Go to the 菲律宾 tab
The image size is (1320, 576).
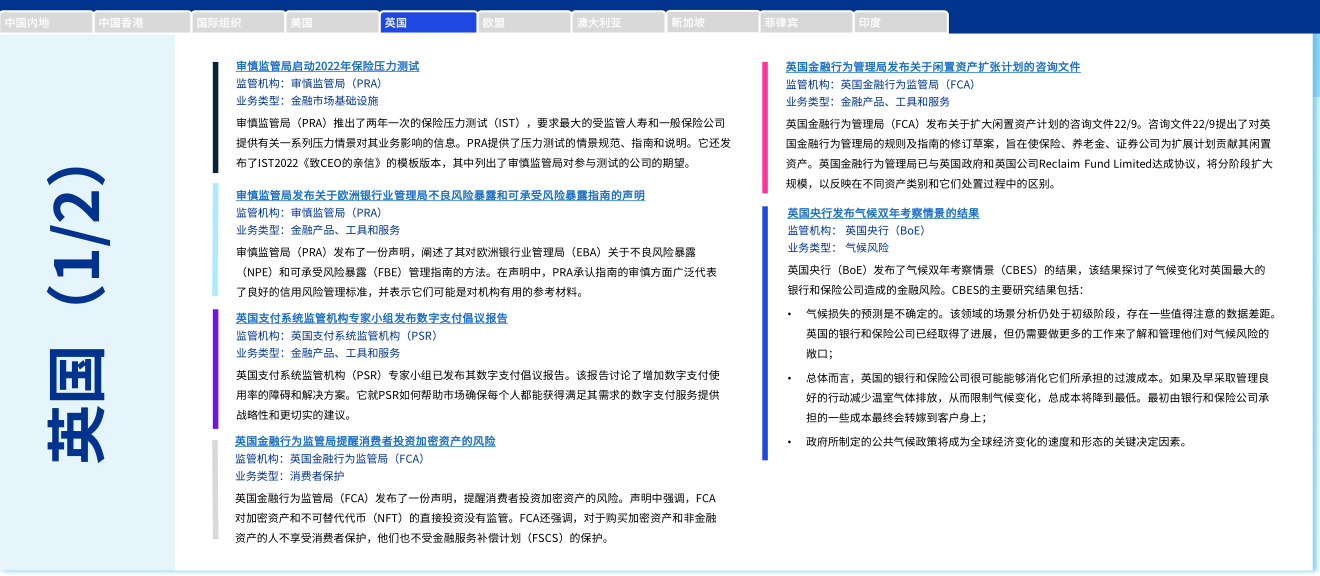pos(808,22)
